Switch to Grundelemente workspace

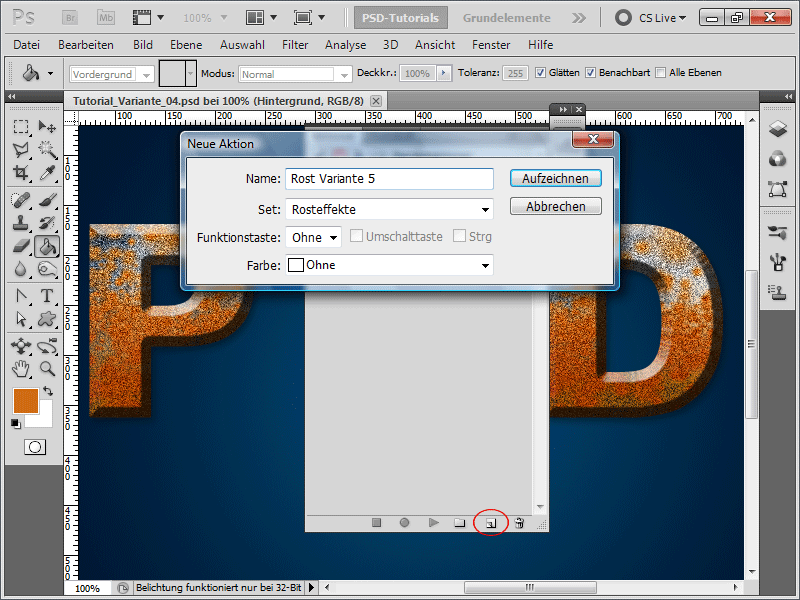(x=507, y=18)
